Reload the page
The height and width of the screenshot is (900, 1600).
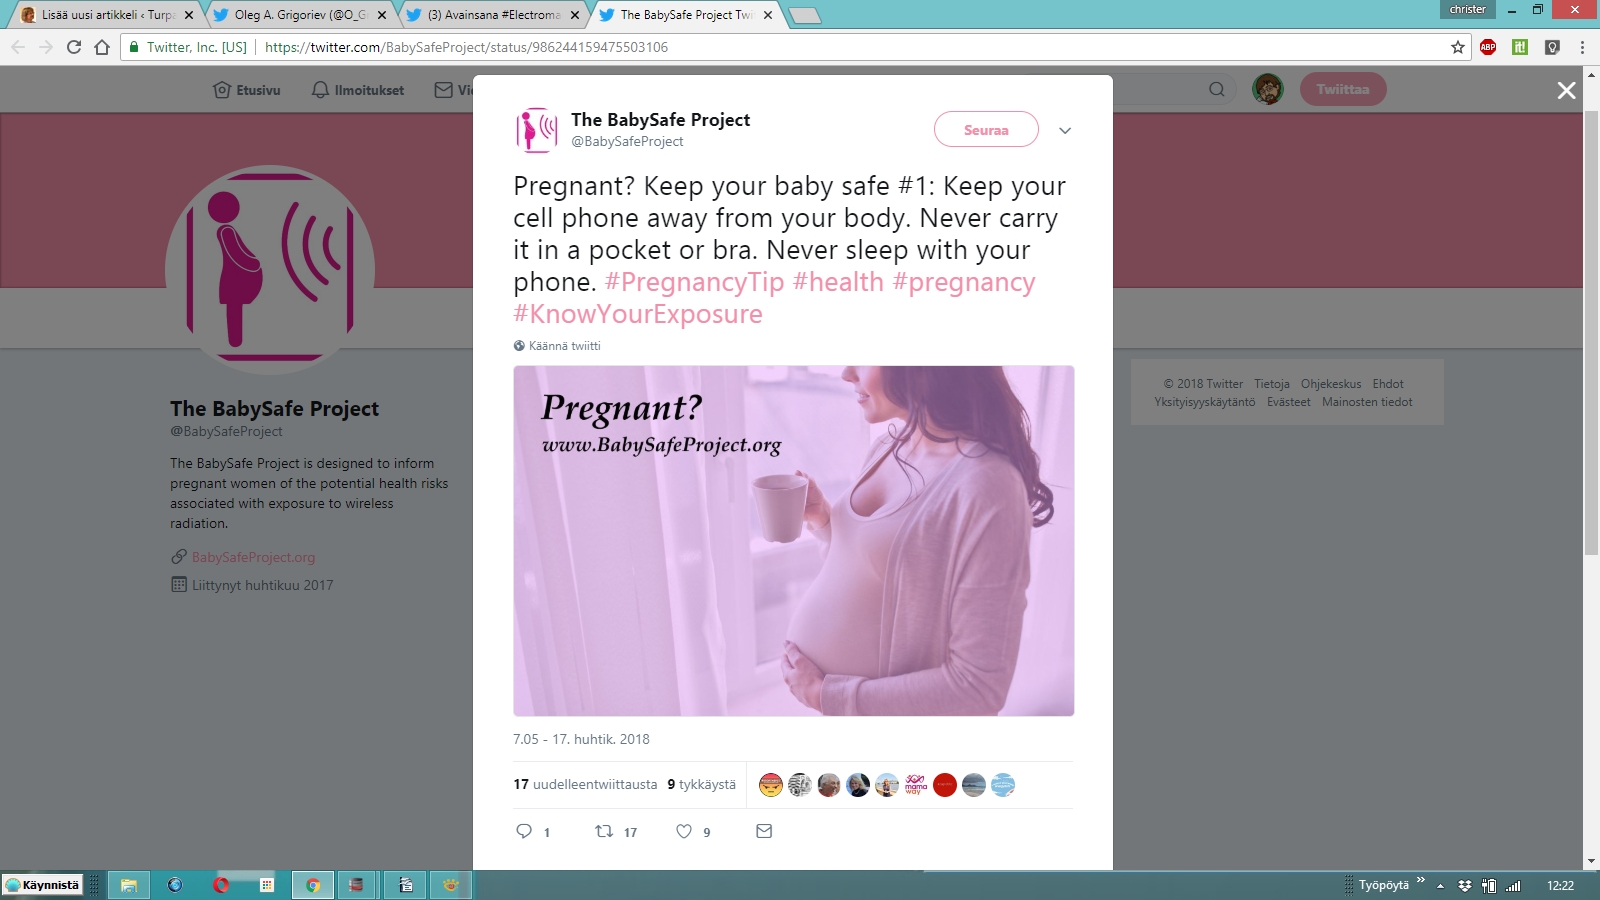(74, 47)
